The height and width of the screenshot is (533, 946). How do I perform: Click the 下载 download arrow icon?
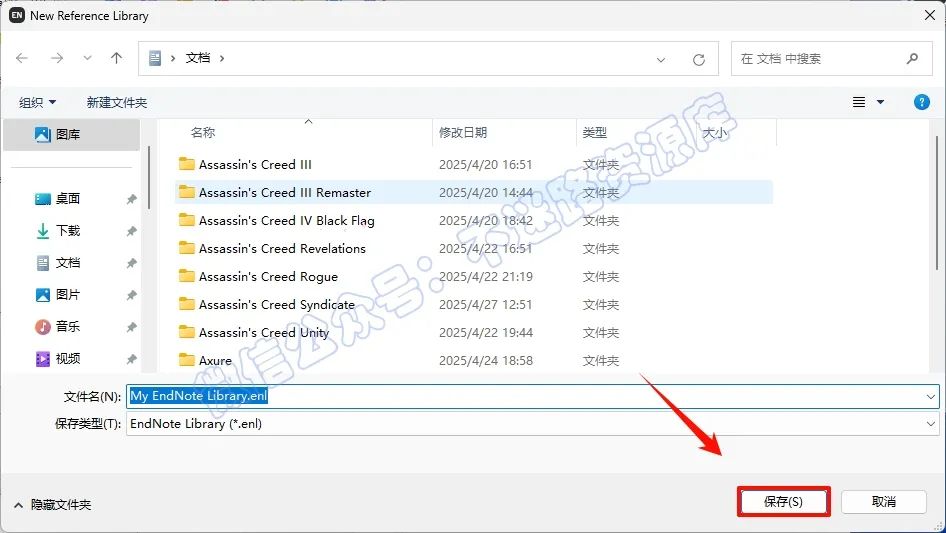[43, 231]
